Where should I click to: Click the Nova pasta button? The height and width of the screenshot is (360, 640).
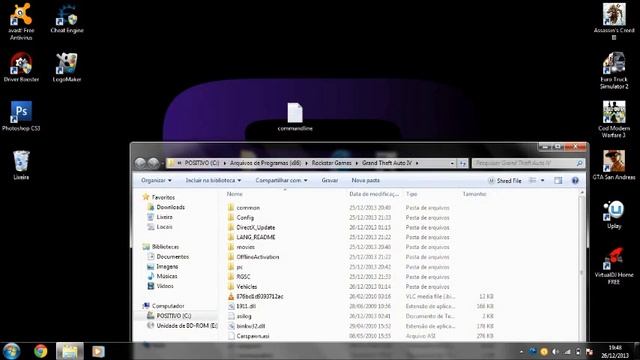(365, 180)
